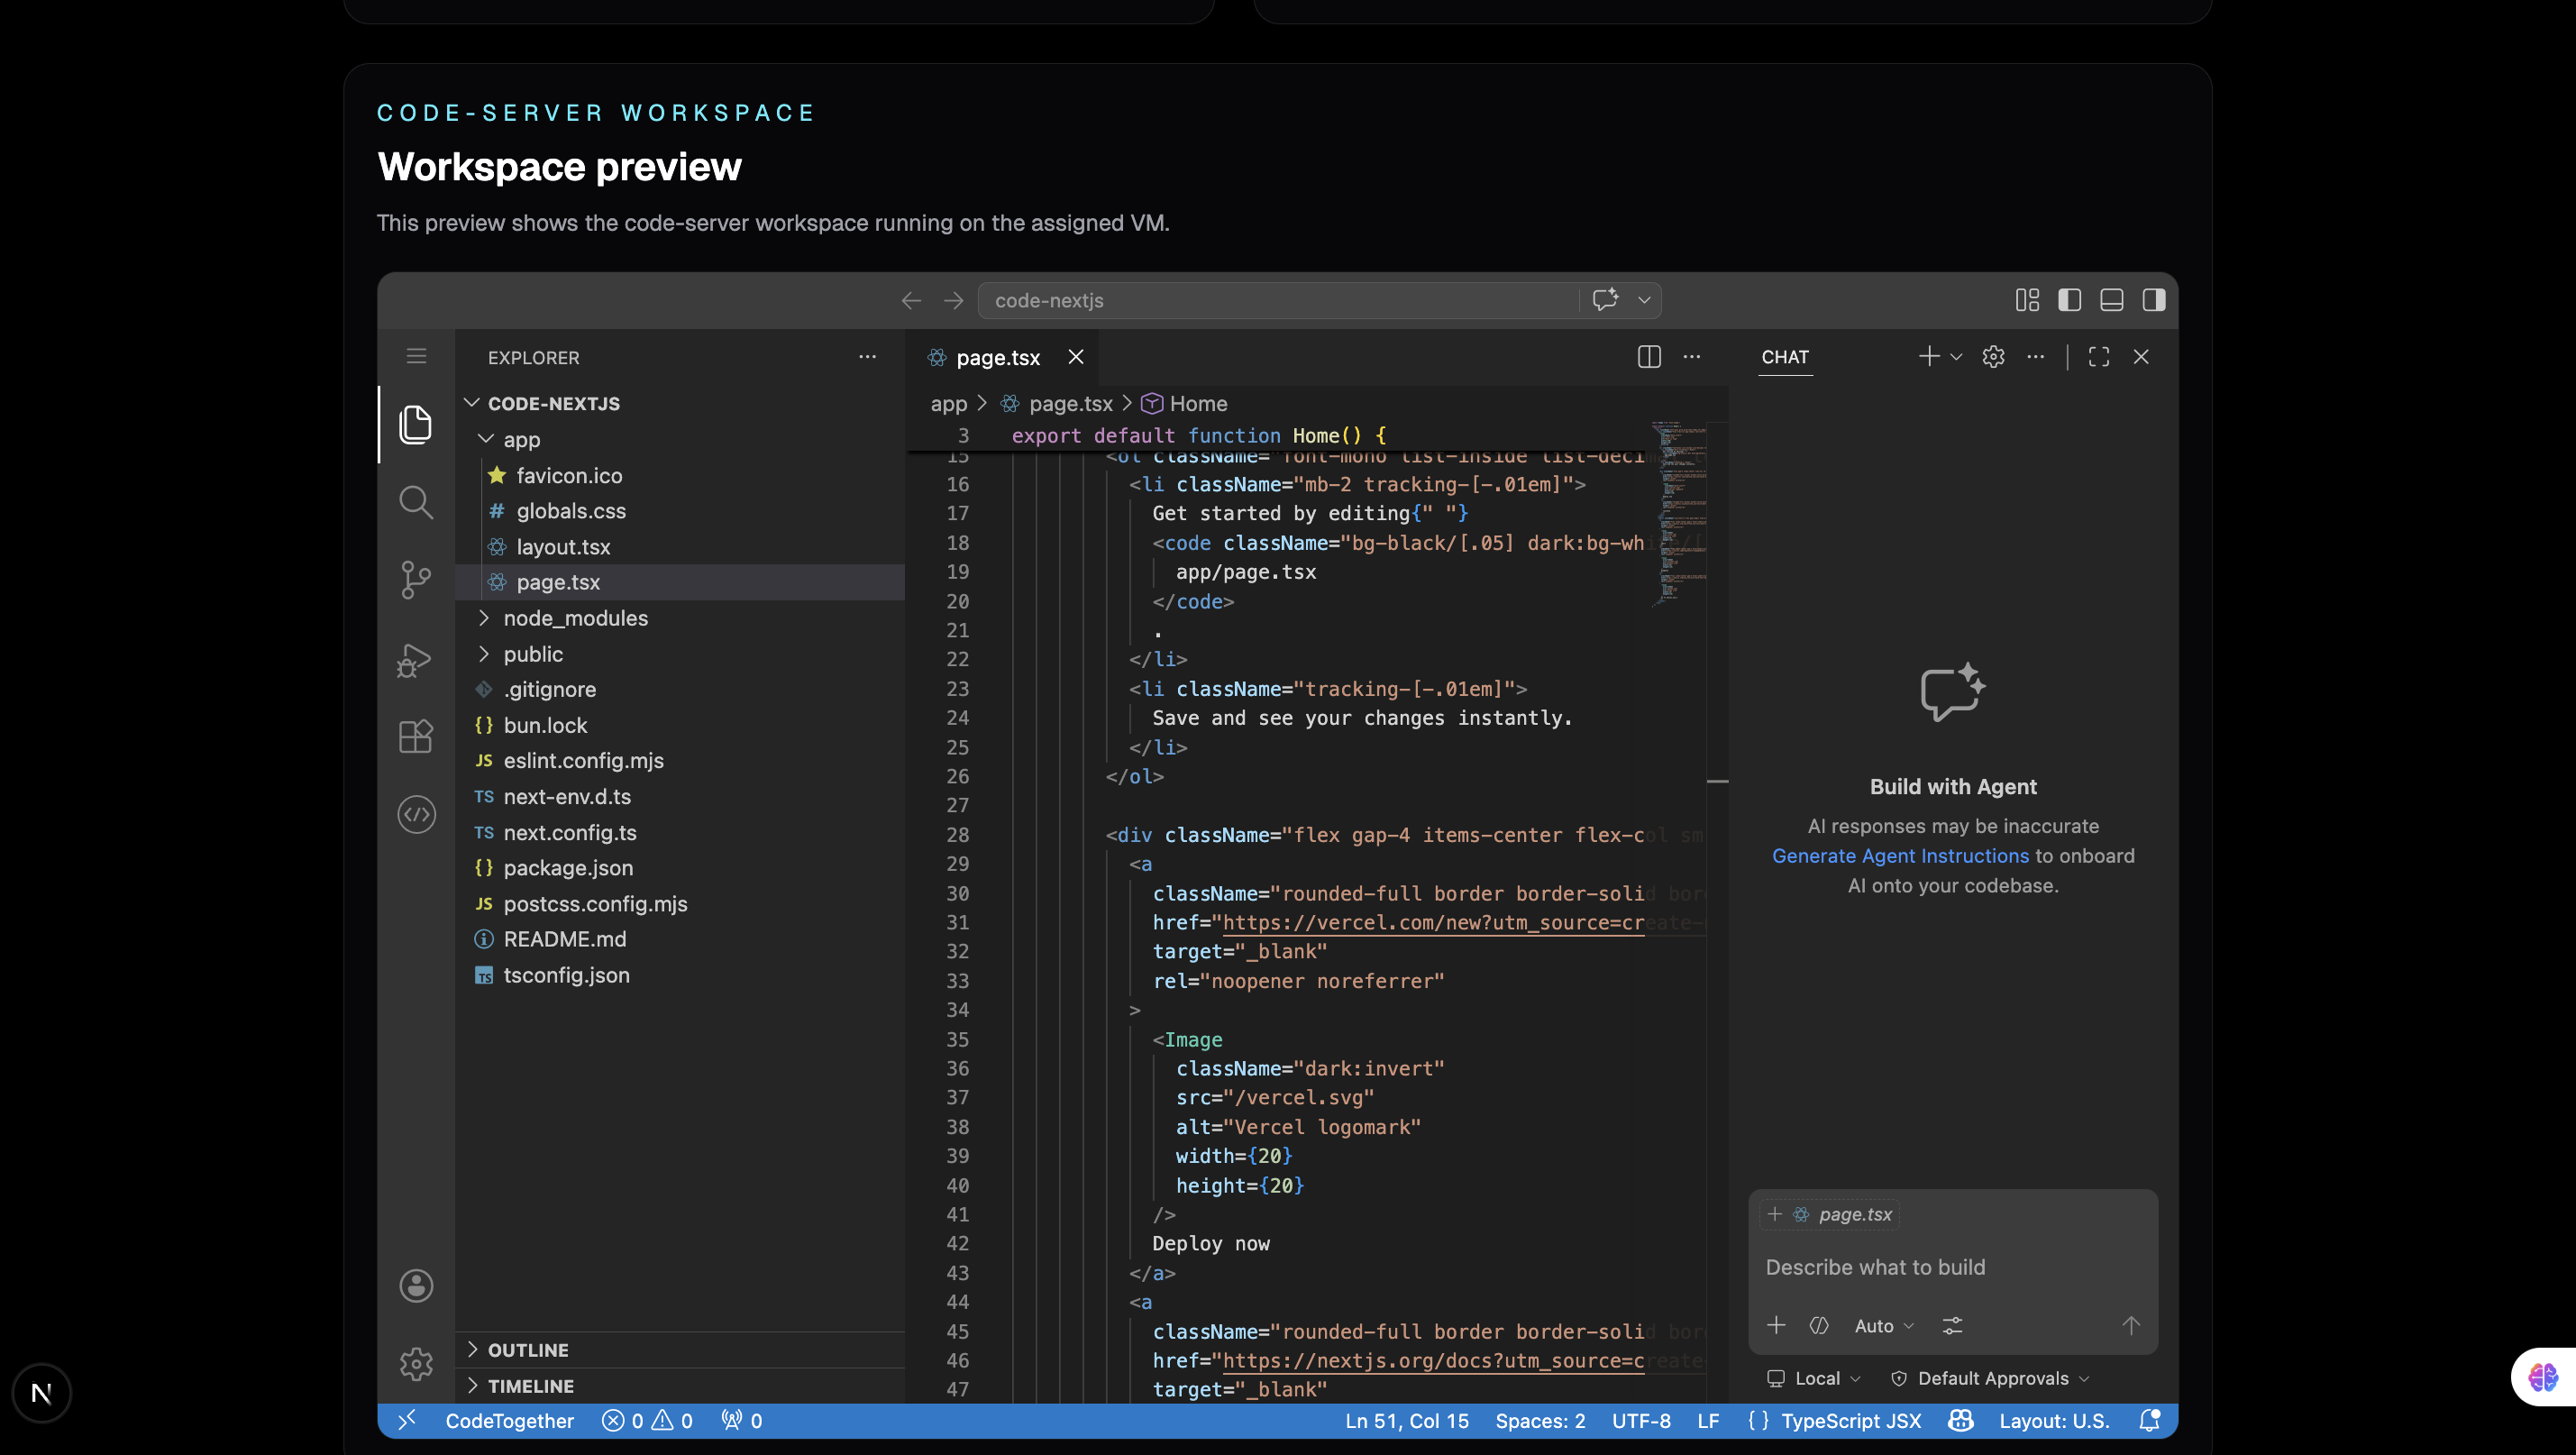The height and width of the screenshot is (1455, 2576).
Task: Open the chat panel ellipsis menu
Action: (2035, 357)
